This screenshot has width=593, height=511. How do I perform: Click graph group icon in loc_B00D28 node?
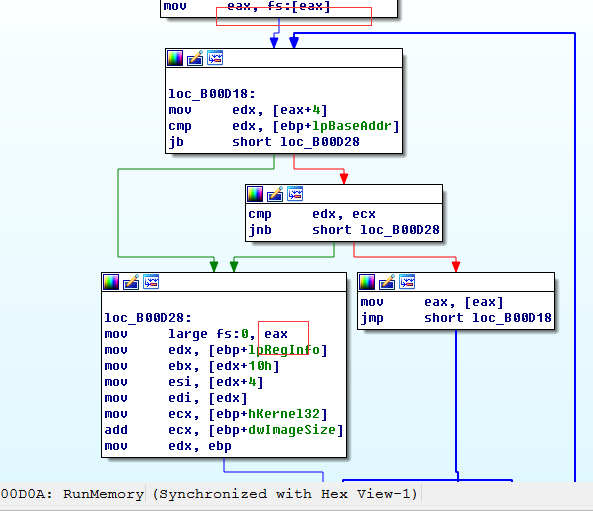(x=151, y=282)
